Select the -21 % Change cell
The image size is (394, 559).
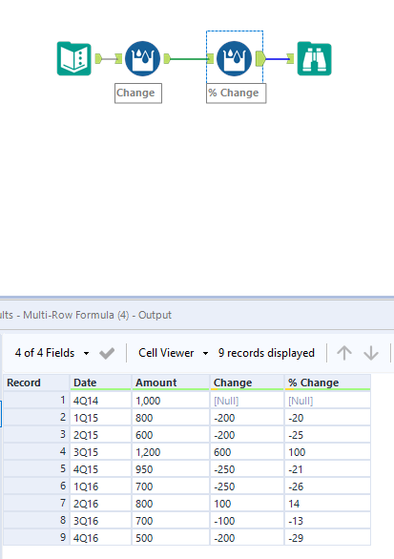327,469
